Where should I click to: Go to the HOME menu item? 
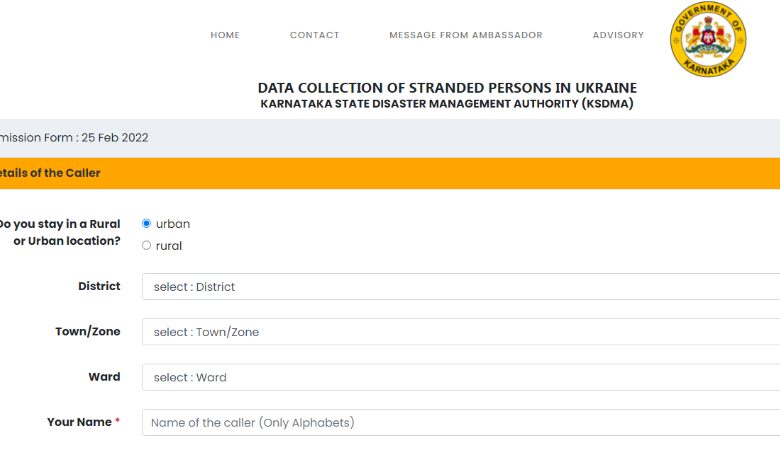click(225, 35)
